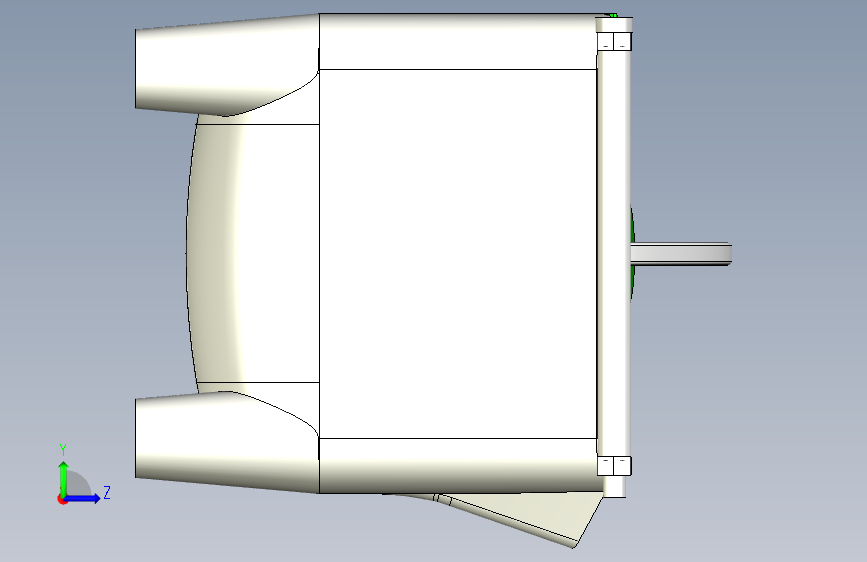Click the Y label of the axis triad
867x562 pixels.
[63, 450]
